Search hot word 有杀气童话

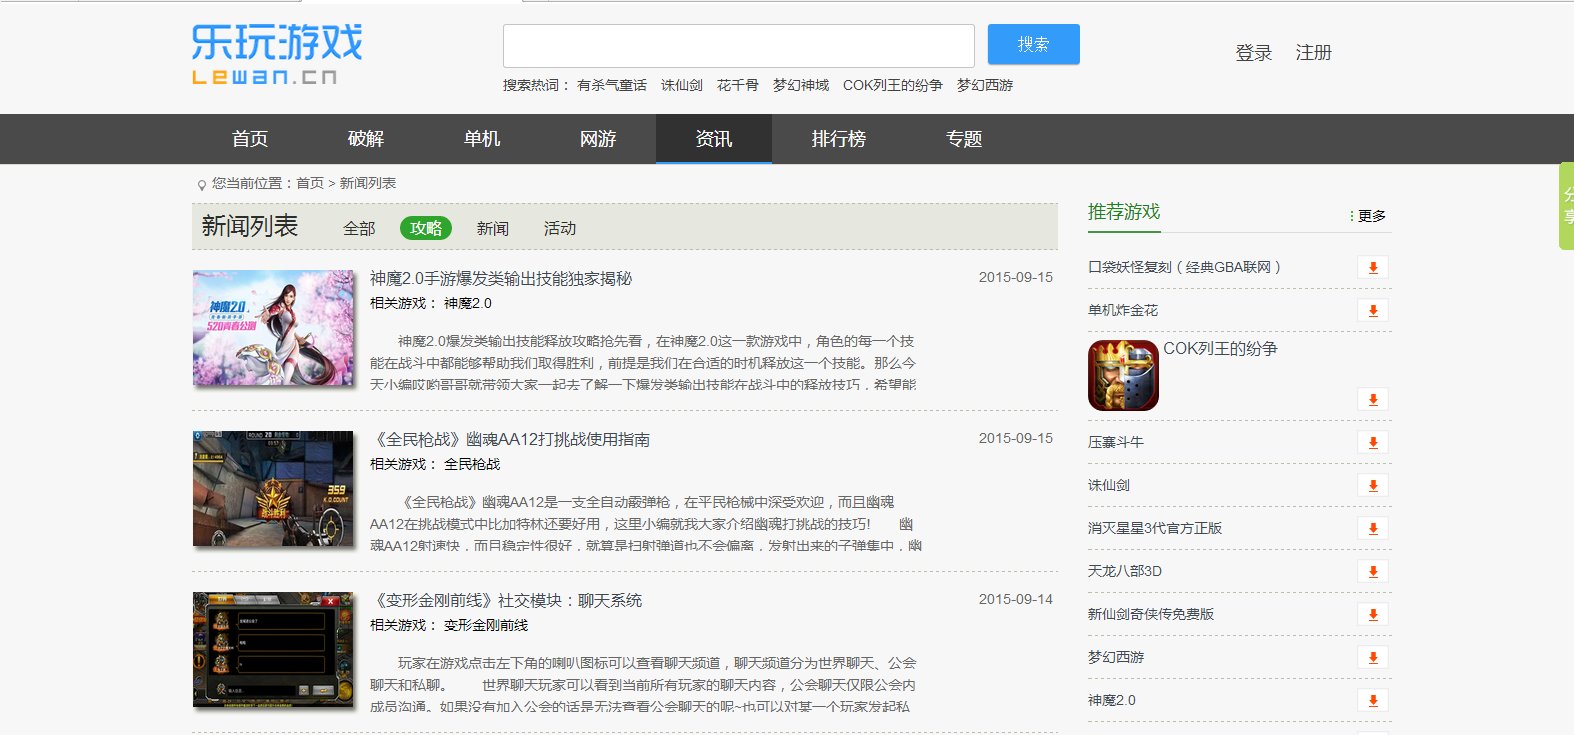[612, 85]
